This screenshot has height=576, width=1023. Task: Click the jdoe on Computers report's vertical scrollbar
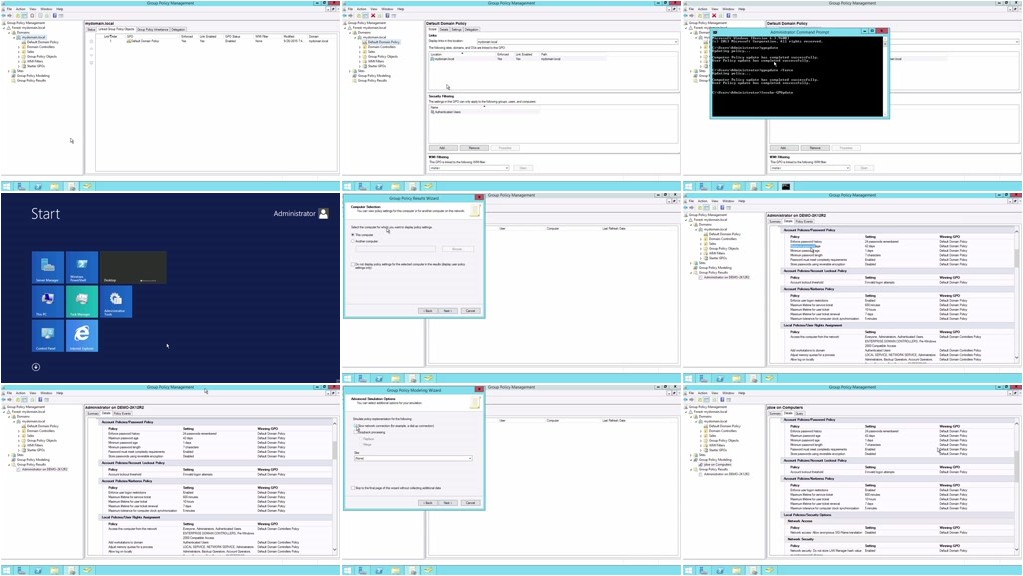click(x=1016, y=486)
